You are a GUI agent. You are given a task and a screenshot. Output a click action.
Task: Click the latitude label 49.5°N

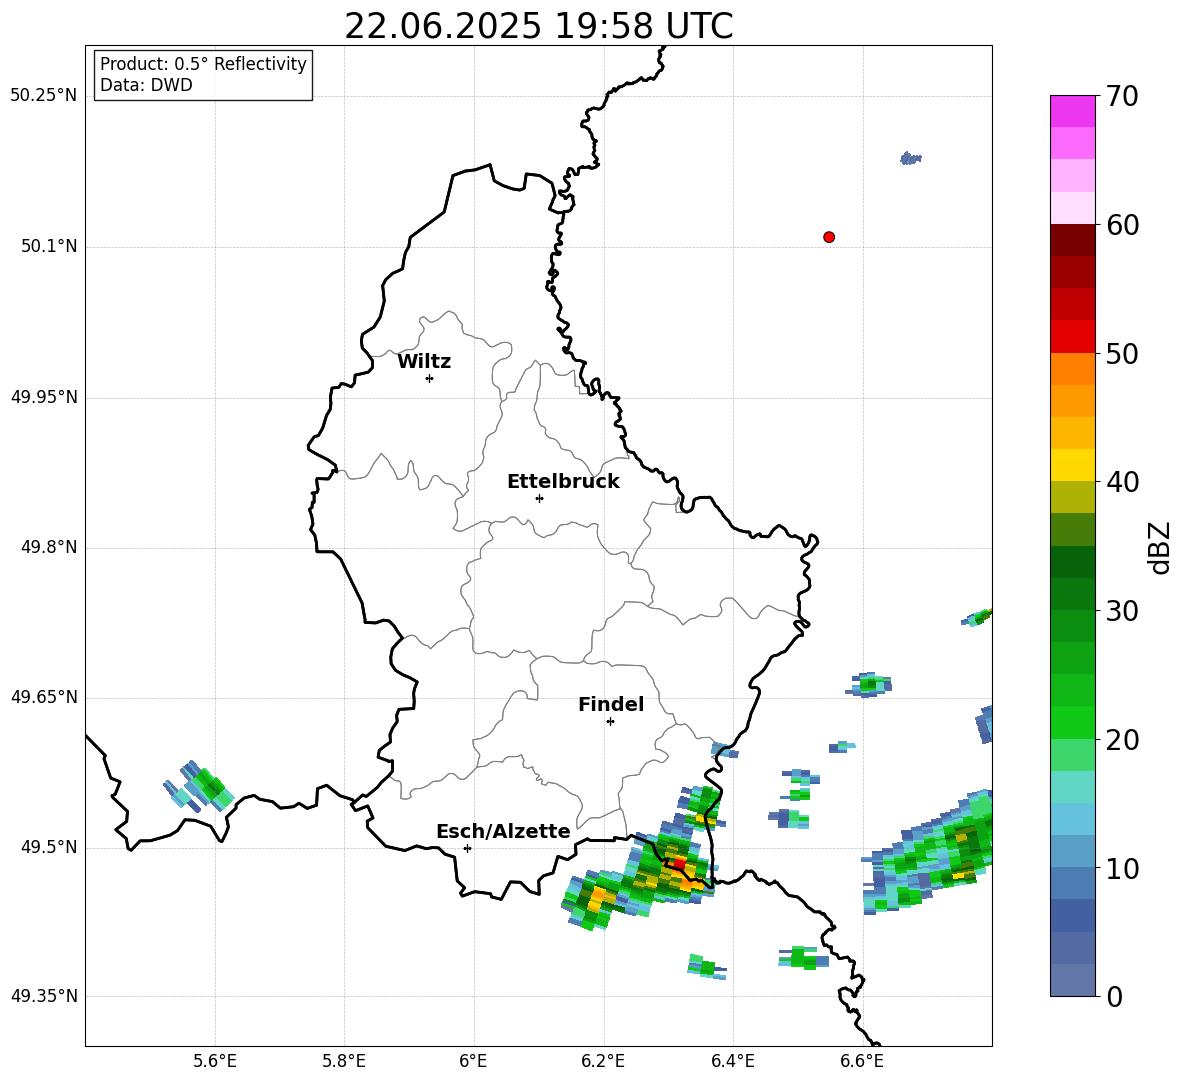coord(49,847)
